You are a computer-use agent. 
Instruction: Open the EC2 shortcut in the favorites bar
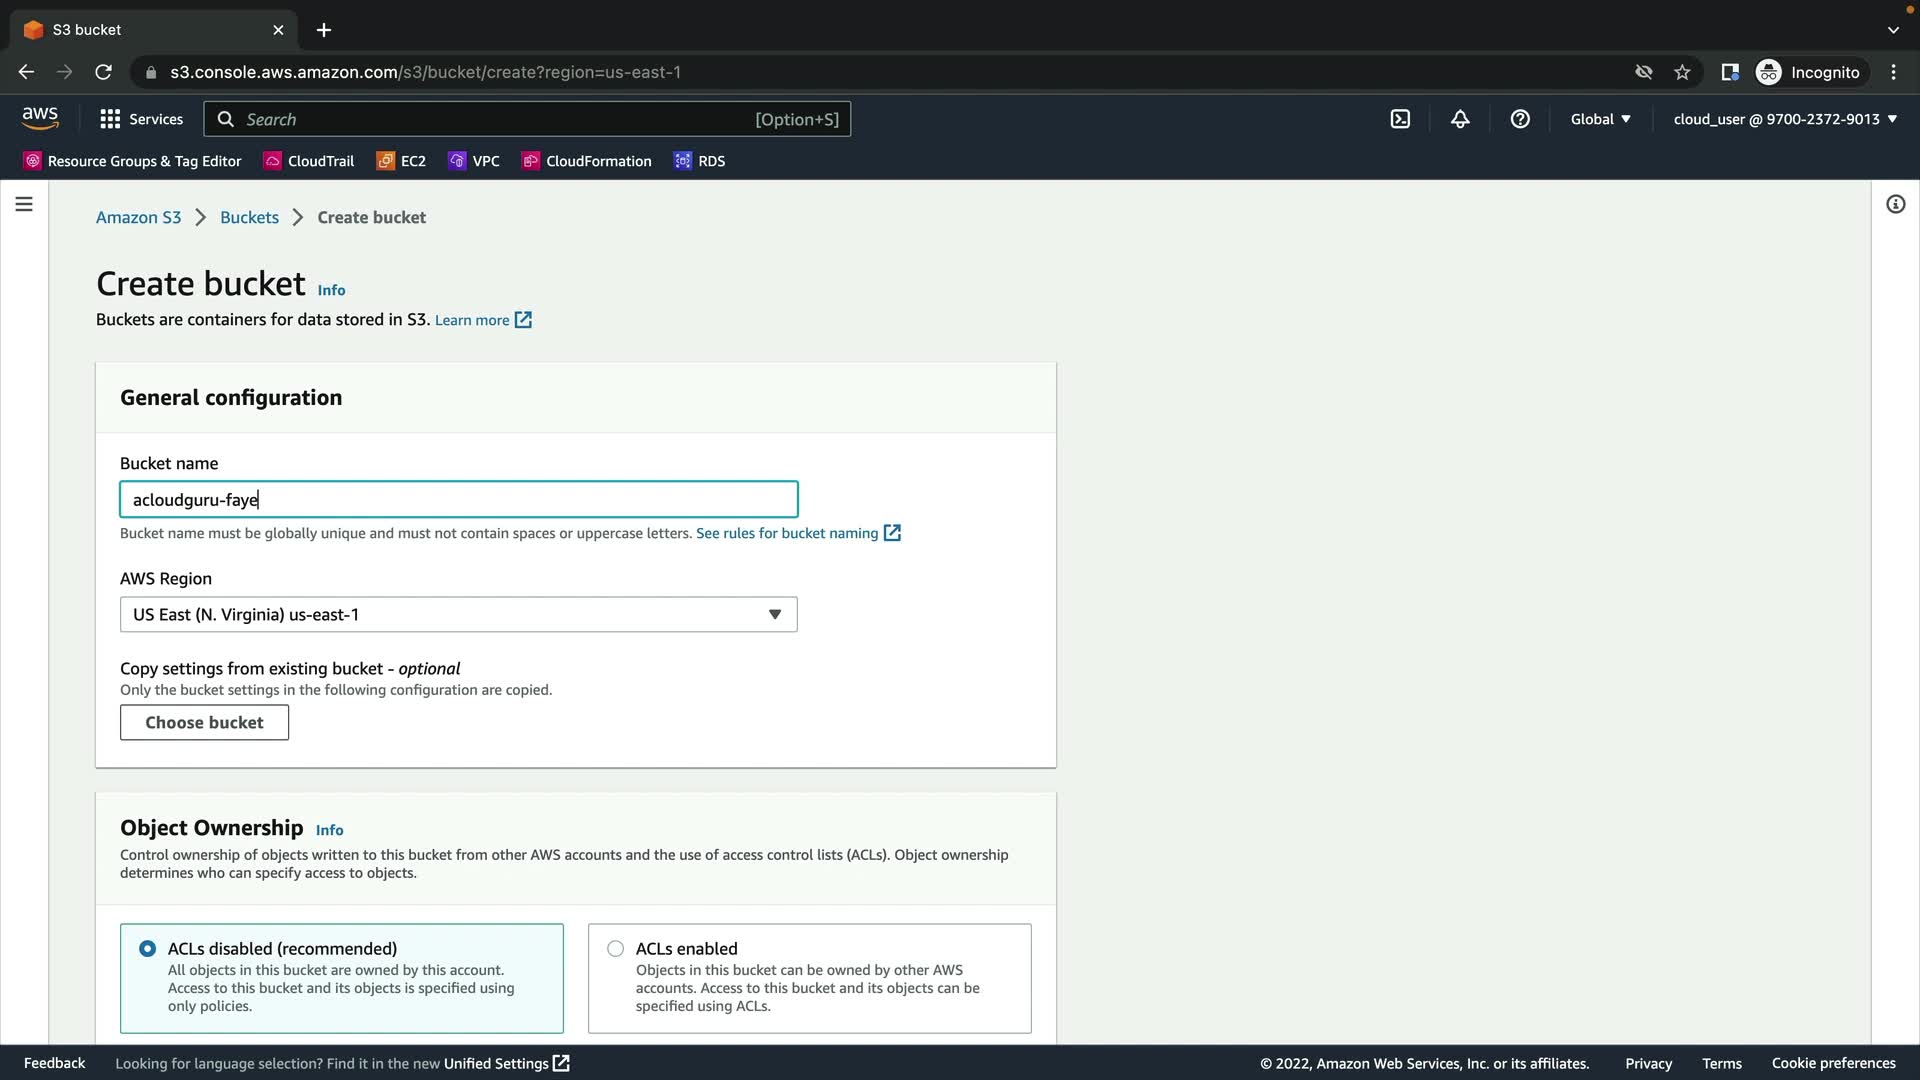[401, 161]
